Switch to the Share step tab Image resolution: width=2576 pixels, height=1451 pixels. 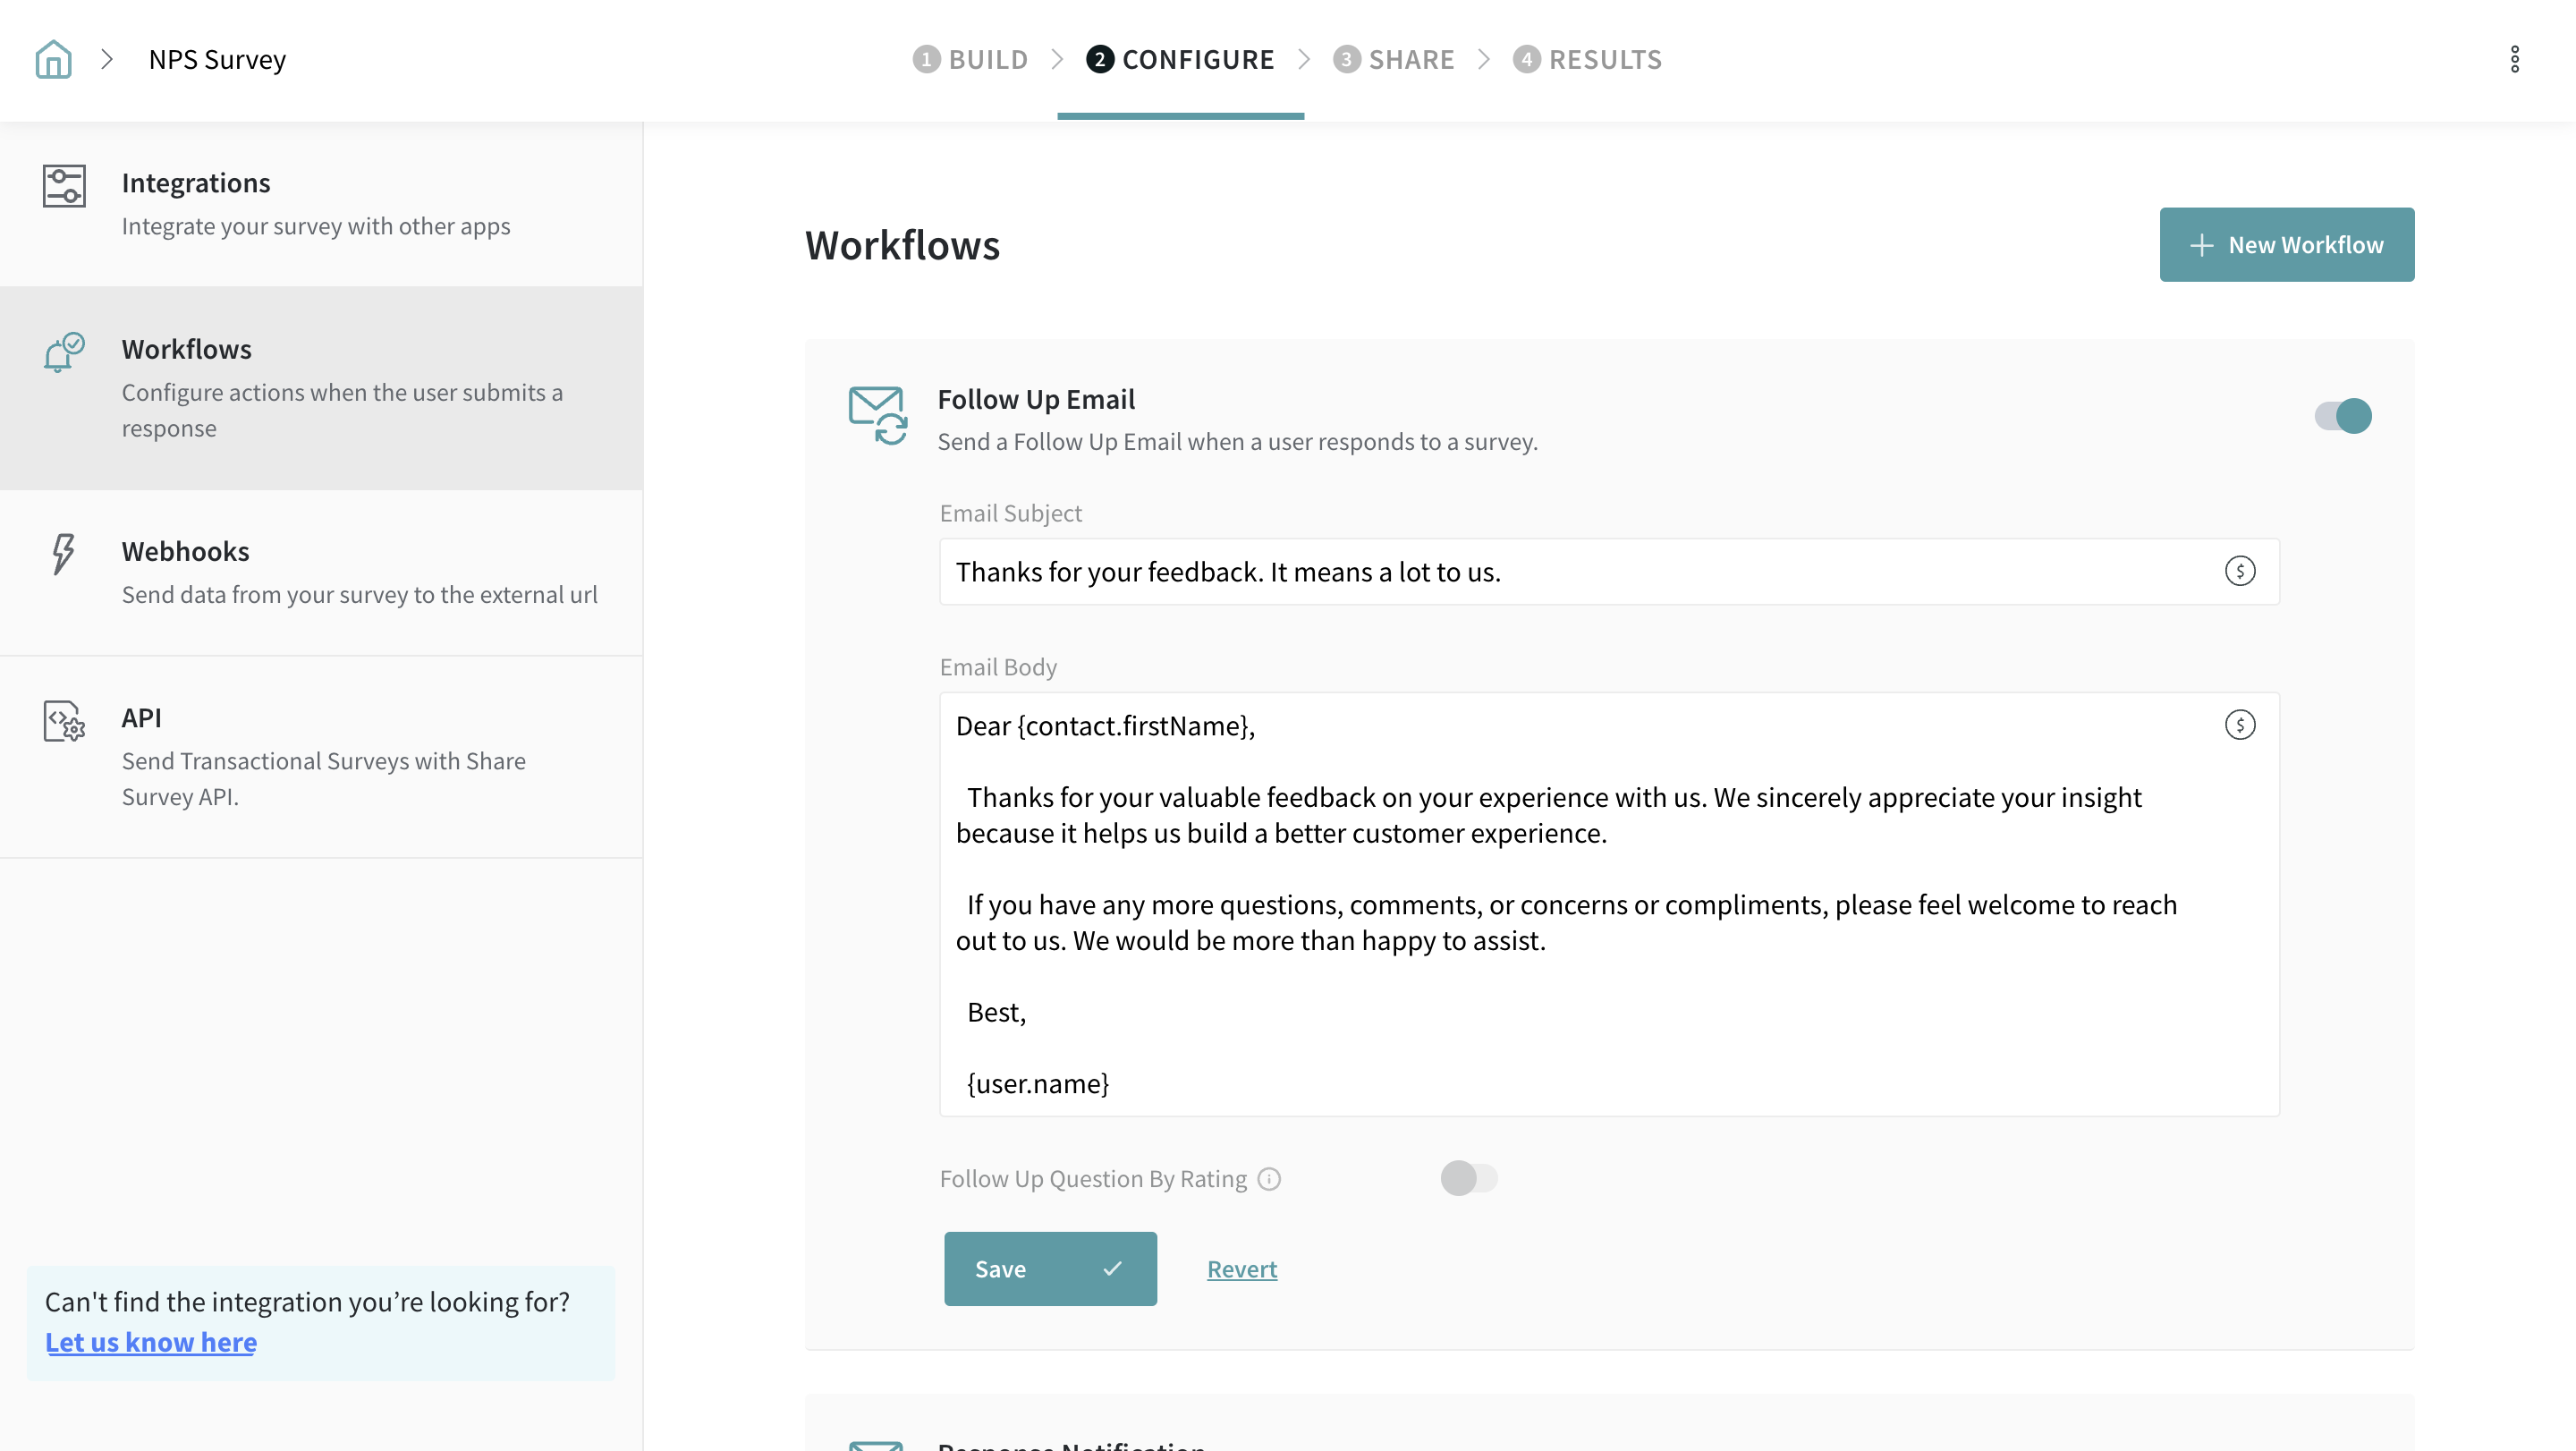pyautogui.click(x=1394, y=59)
